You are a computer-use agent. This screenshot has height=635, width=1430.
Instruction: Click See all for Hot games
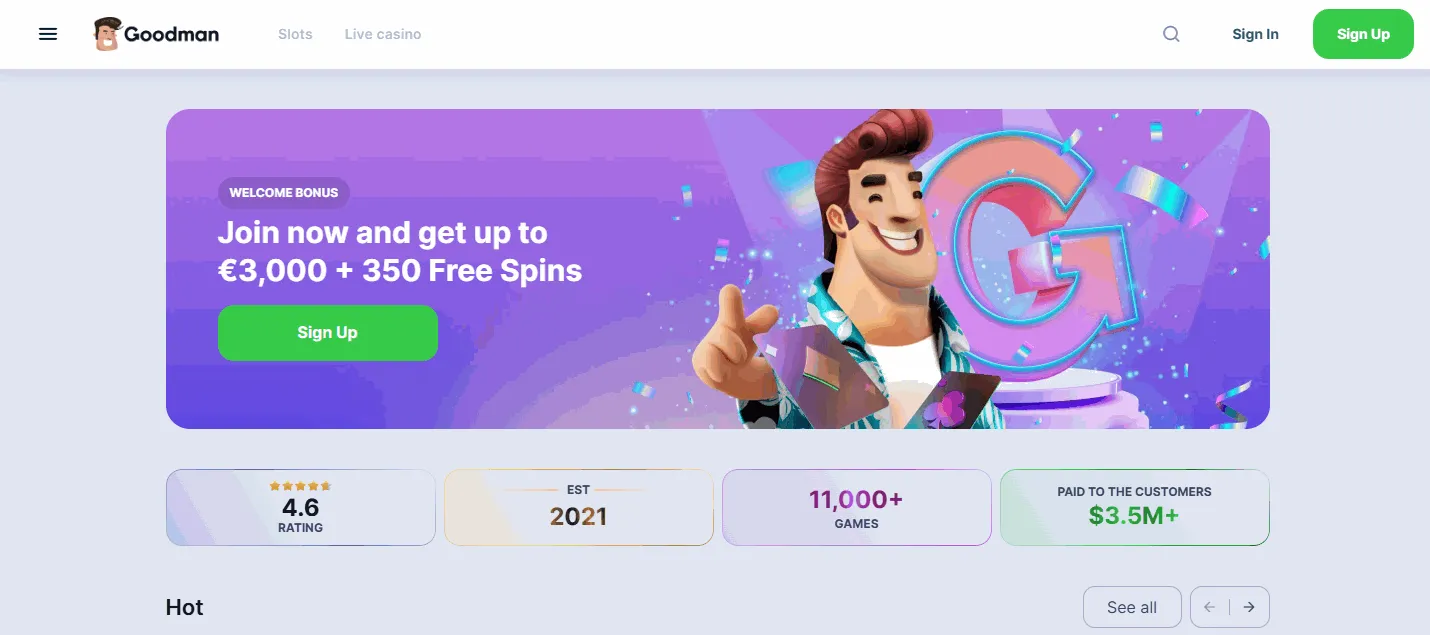(1132, 607)
